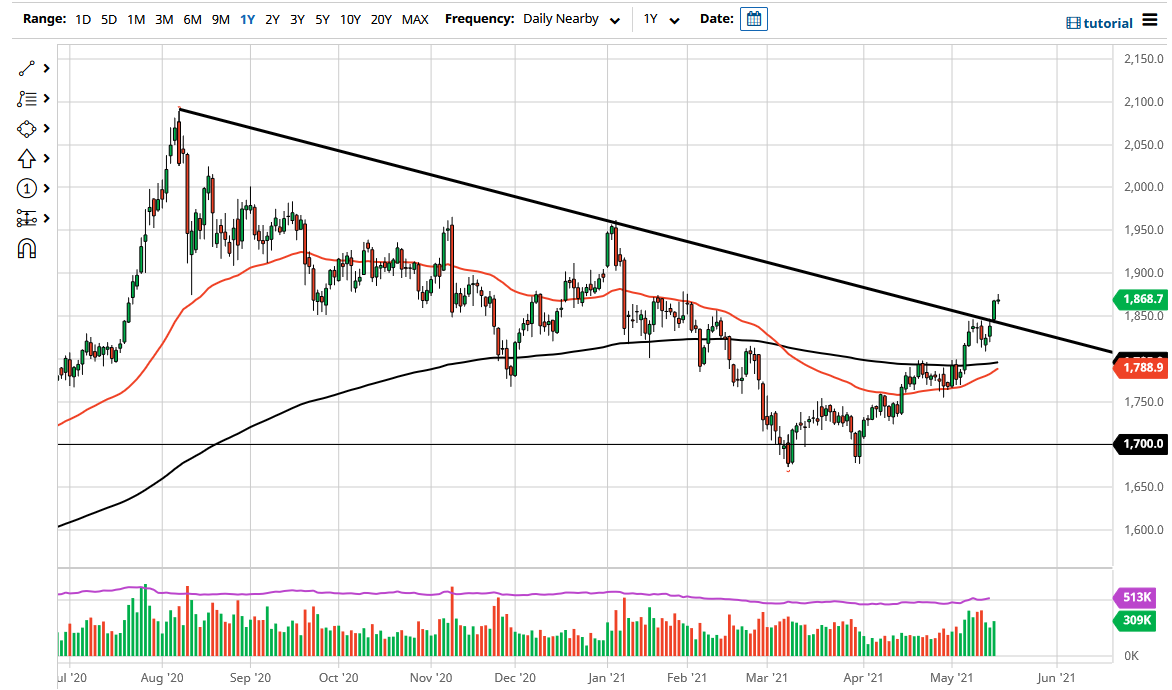The height and width of the screenshot is (690, 1172).
Task: Expand the line tool options chevron
Action: (x=46, y=69)
